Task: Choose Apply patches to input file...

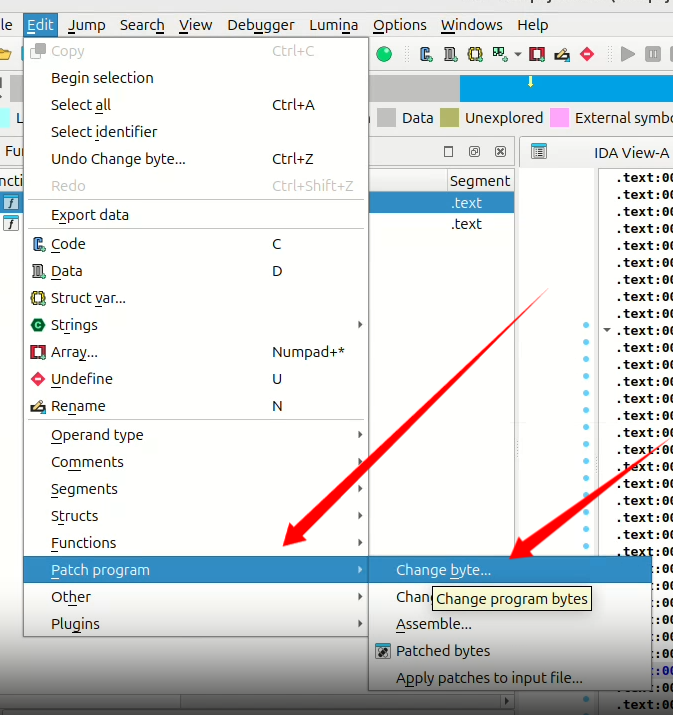Action: pos(510,678)
